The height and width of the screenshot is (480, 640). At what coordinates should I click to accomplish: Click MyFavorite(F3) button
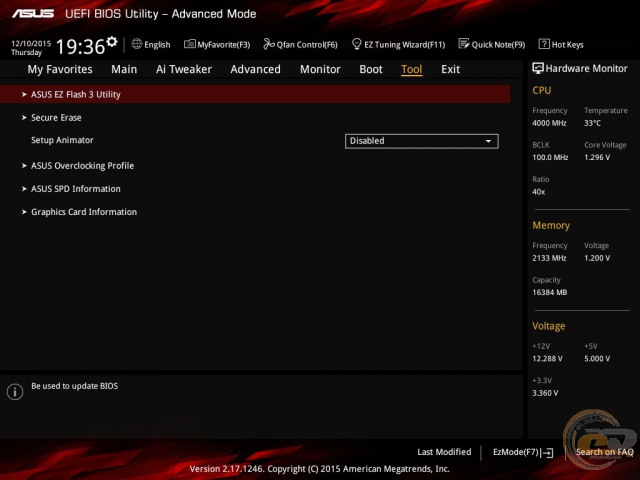(217, 44)
